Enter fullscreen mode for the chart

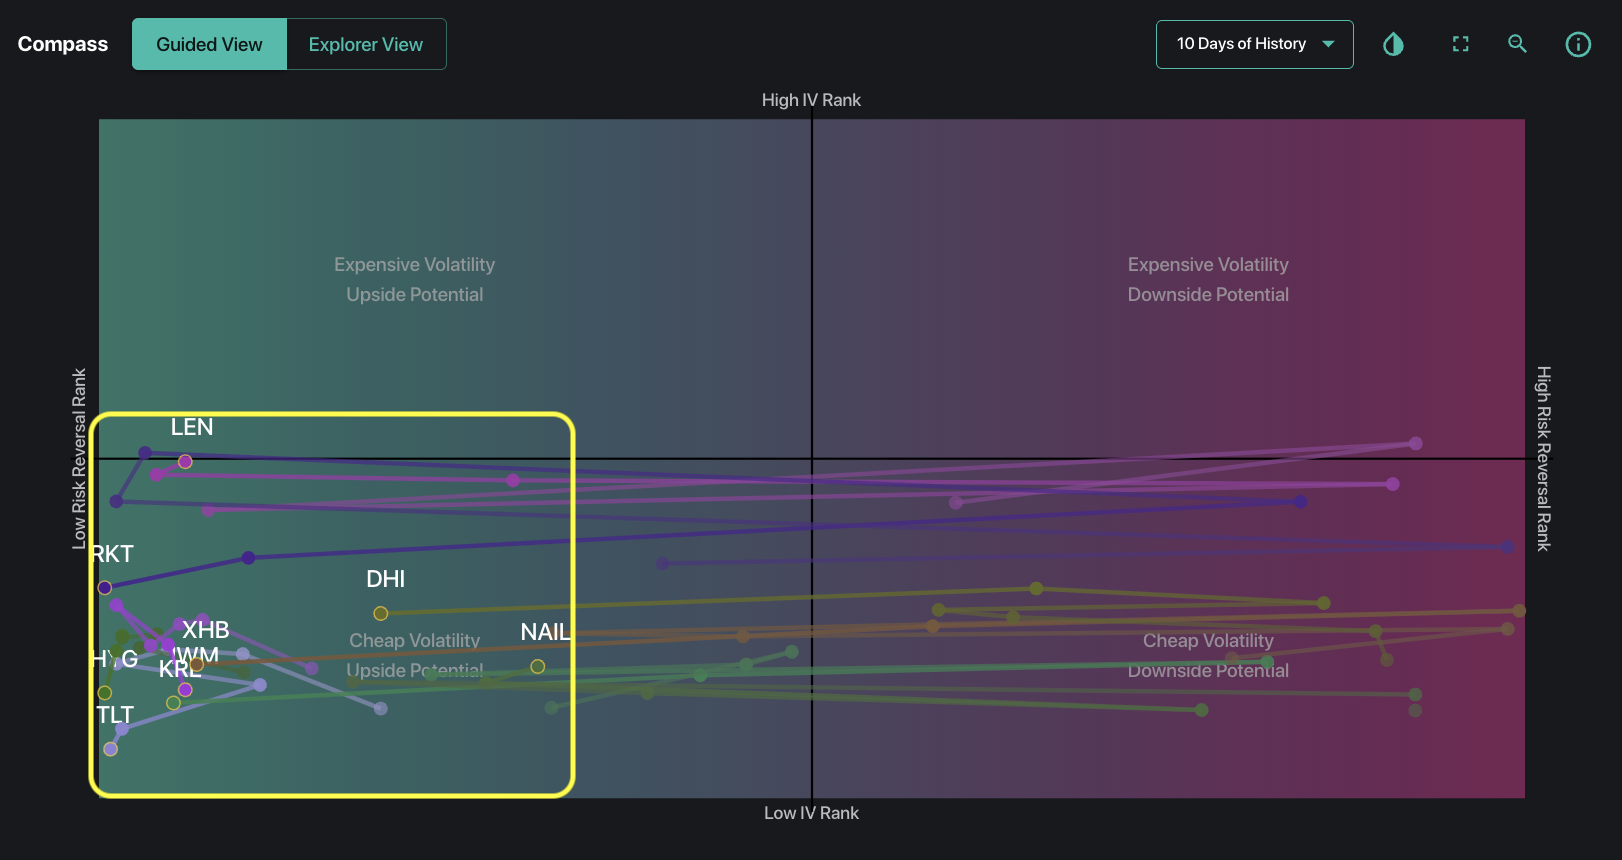pos(1460,44)
